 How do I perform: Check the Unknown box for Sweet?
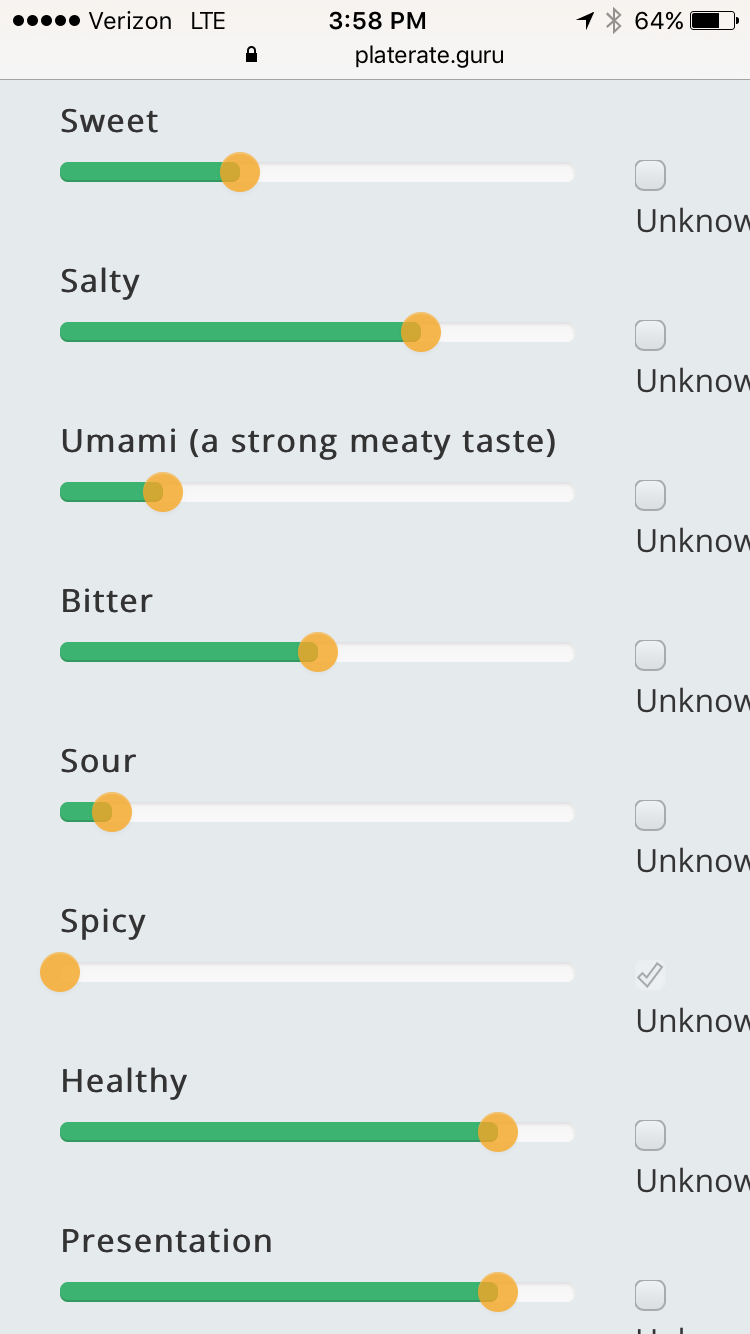coord(650,175)
